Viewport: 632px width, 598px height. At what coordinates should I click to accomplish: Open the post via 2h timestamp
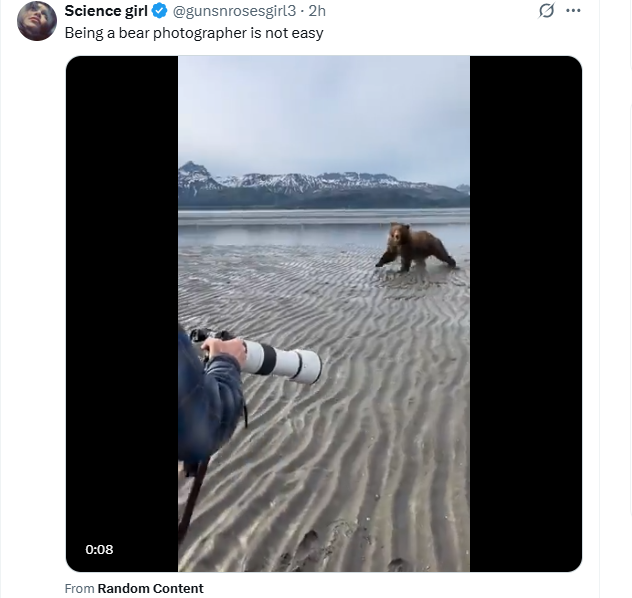(317, 11)
